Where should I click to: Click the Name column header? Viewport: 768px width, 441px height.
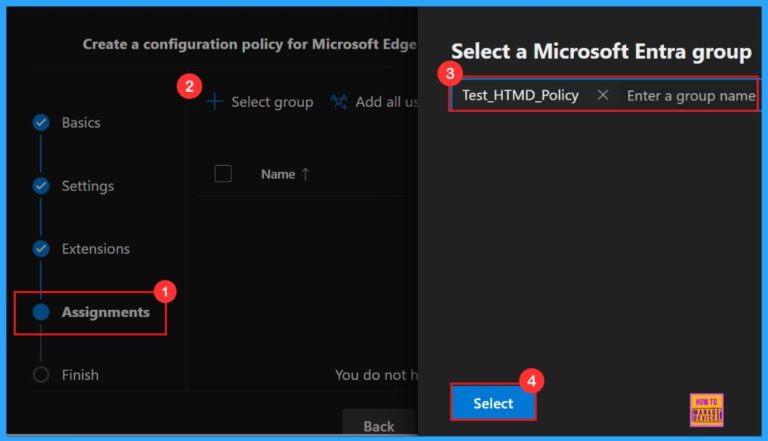pos(278,174)
